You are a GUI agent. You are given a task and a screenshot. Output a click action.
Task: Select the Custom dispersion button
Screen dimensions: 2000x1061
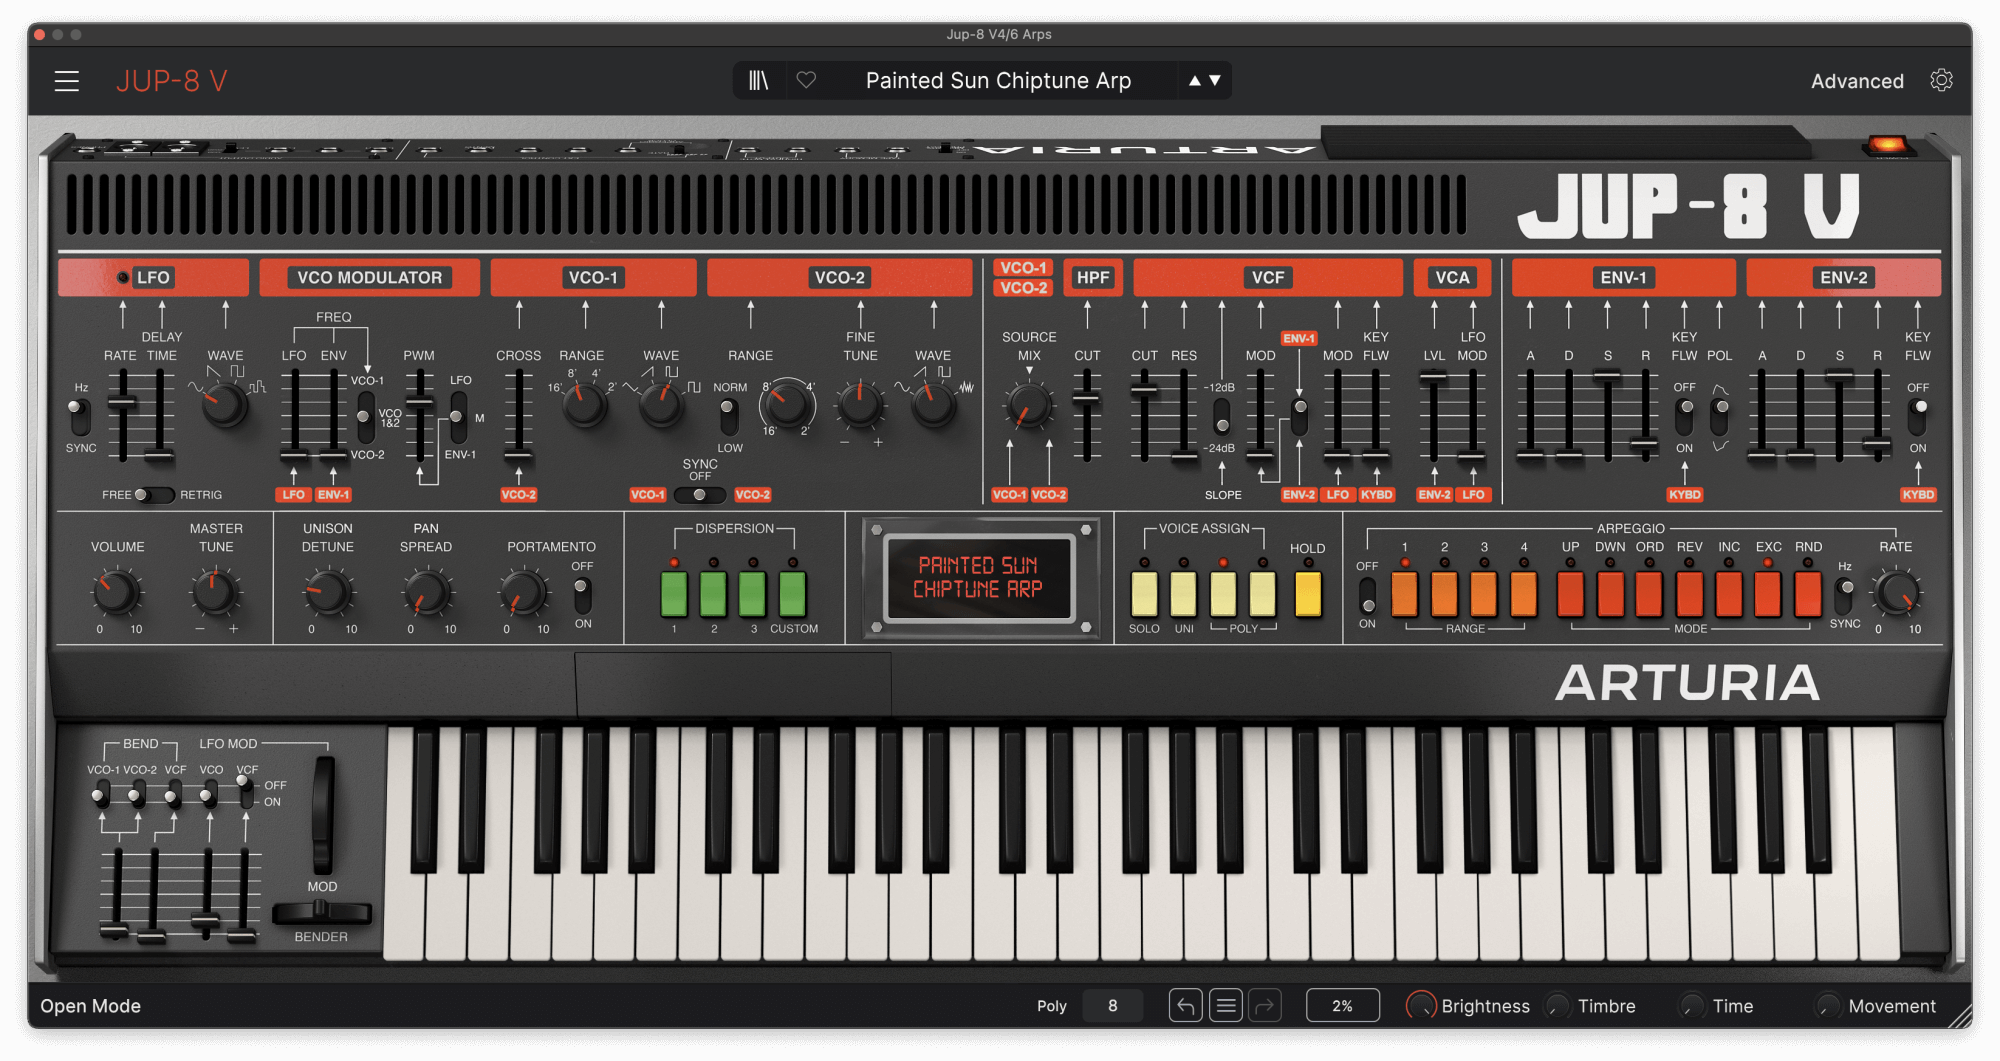tap(792, 594)
